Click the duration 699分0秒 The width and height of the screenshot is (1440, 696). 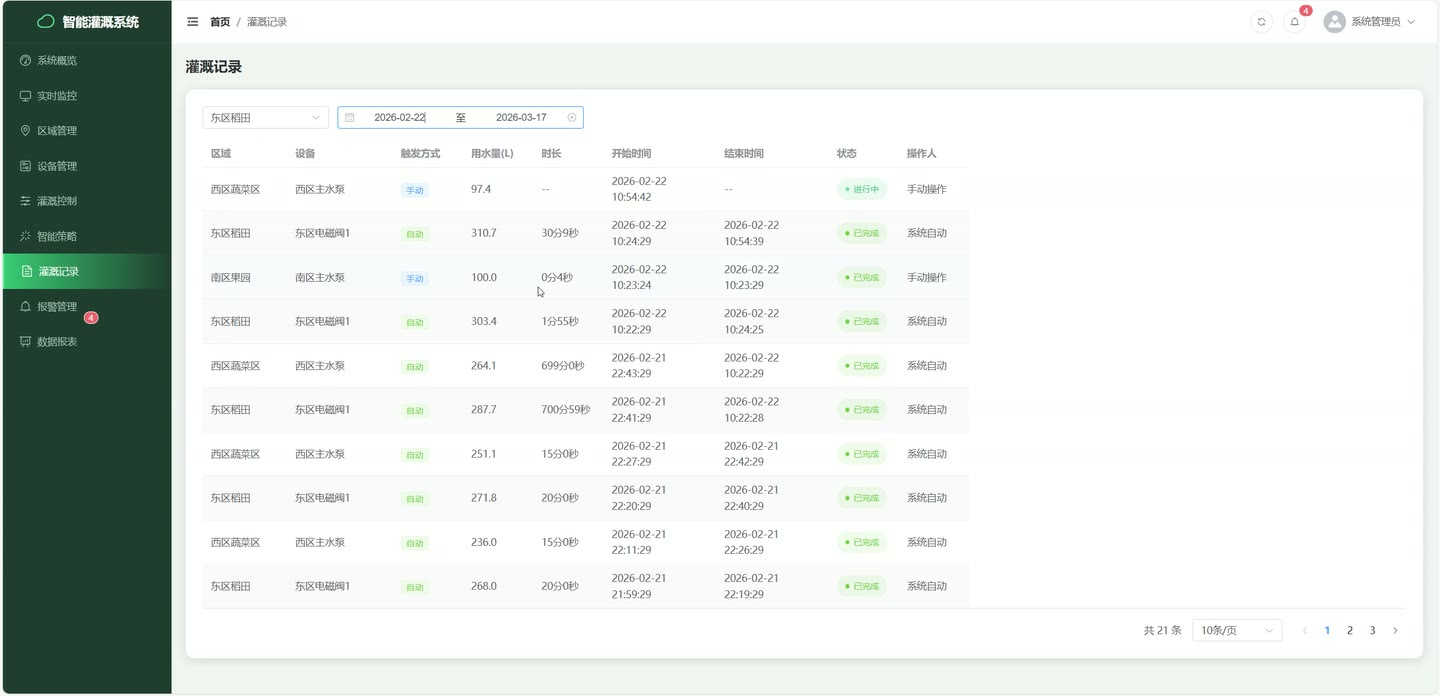tap(563, 365)
